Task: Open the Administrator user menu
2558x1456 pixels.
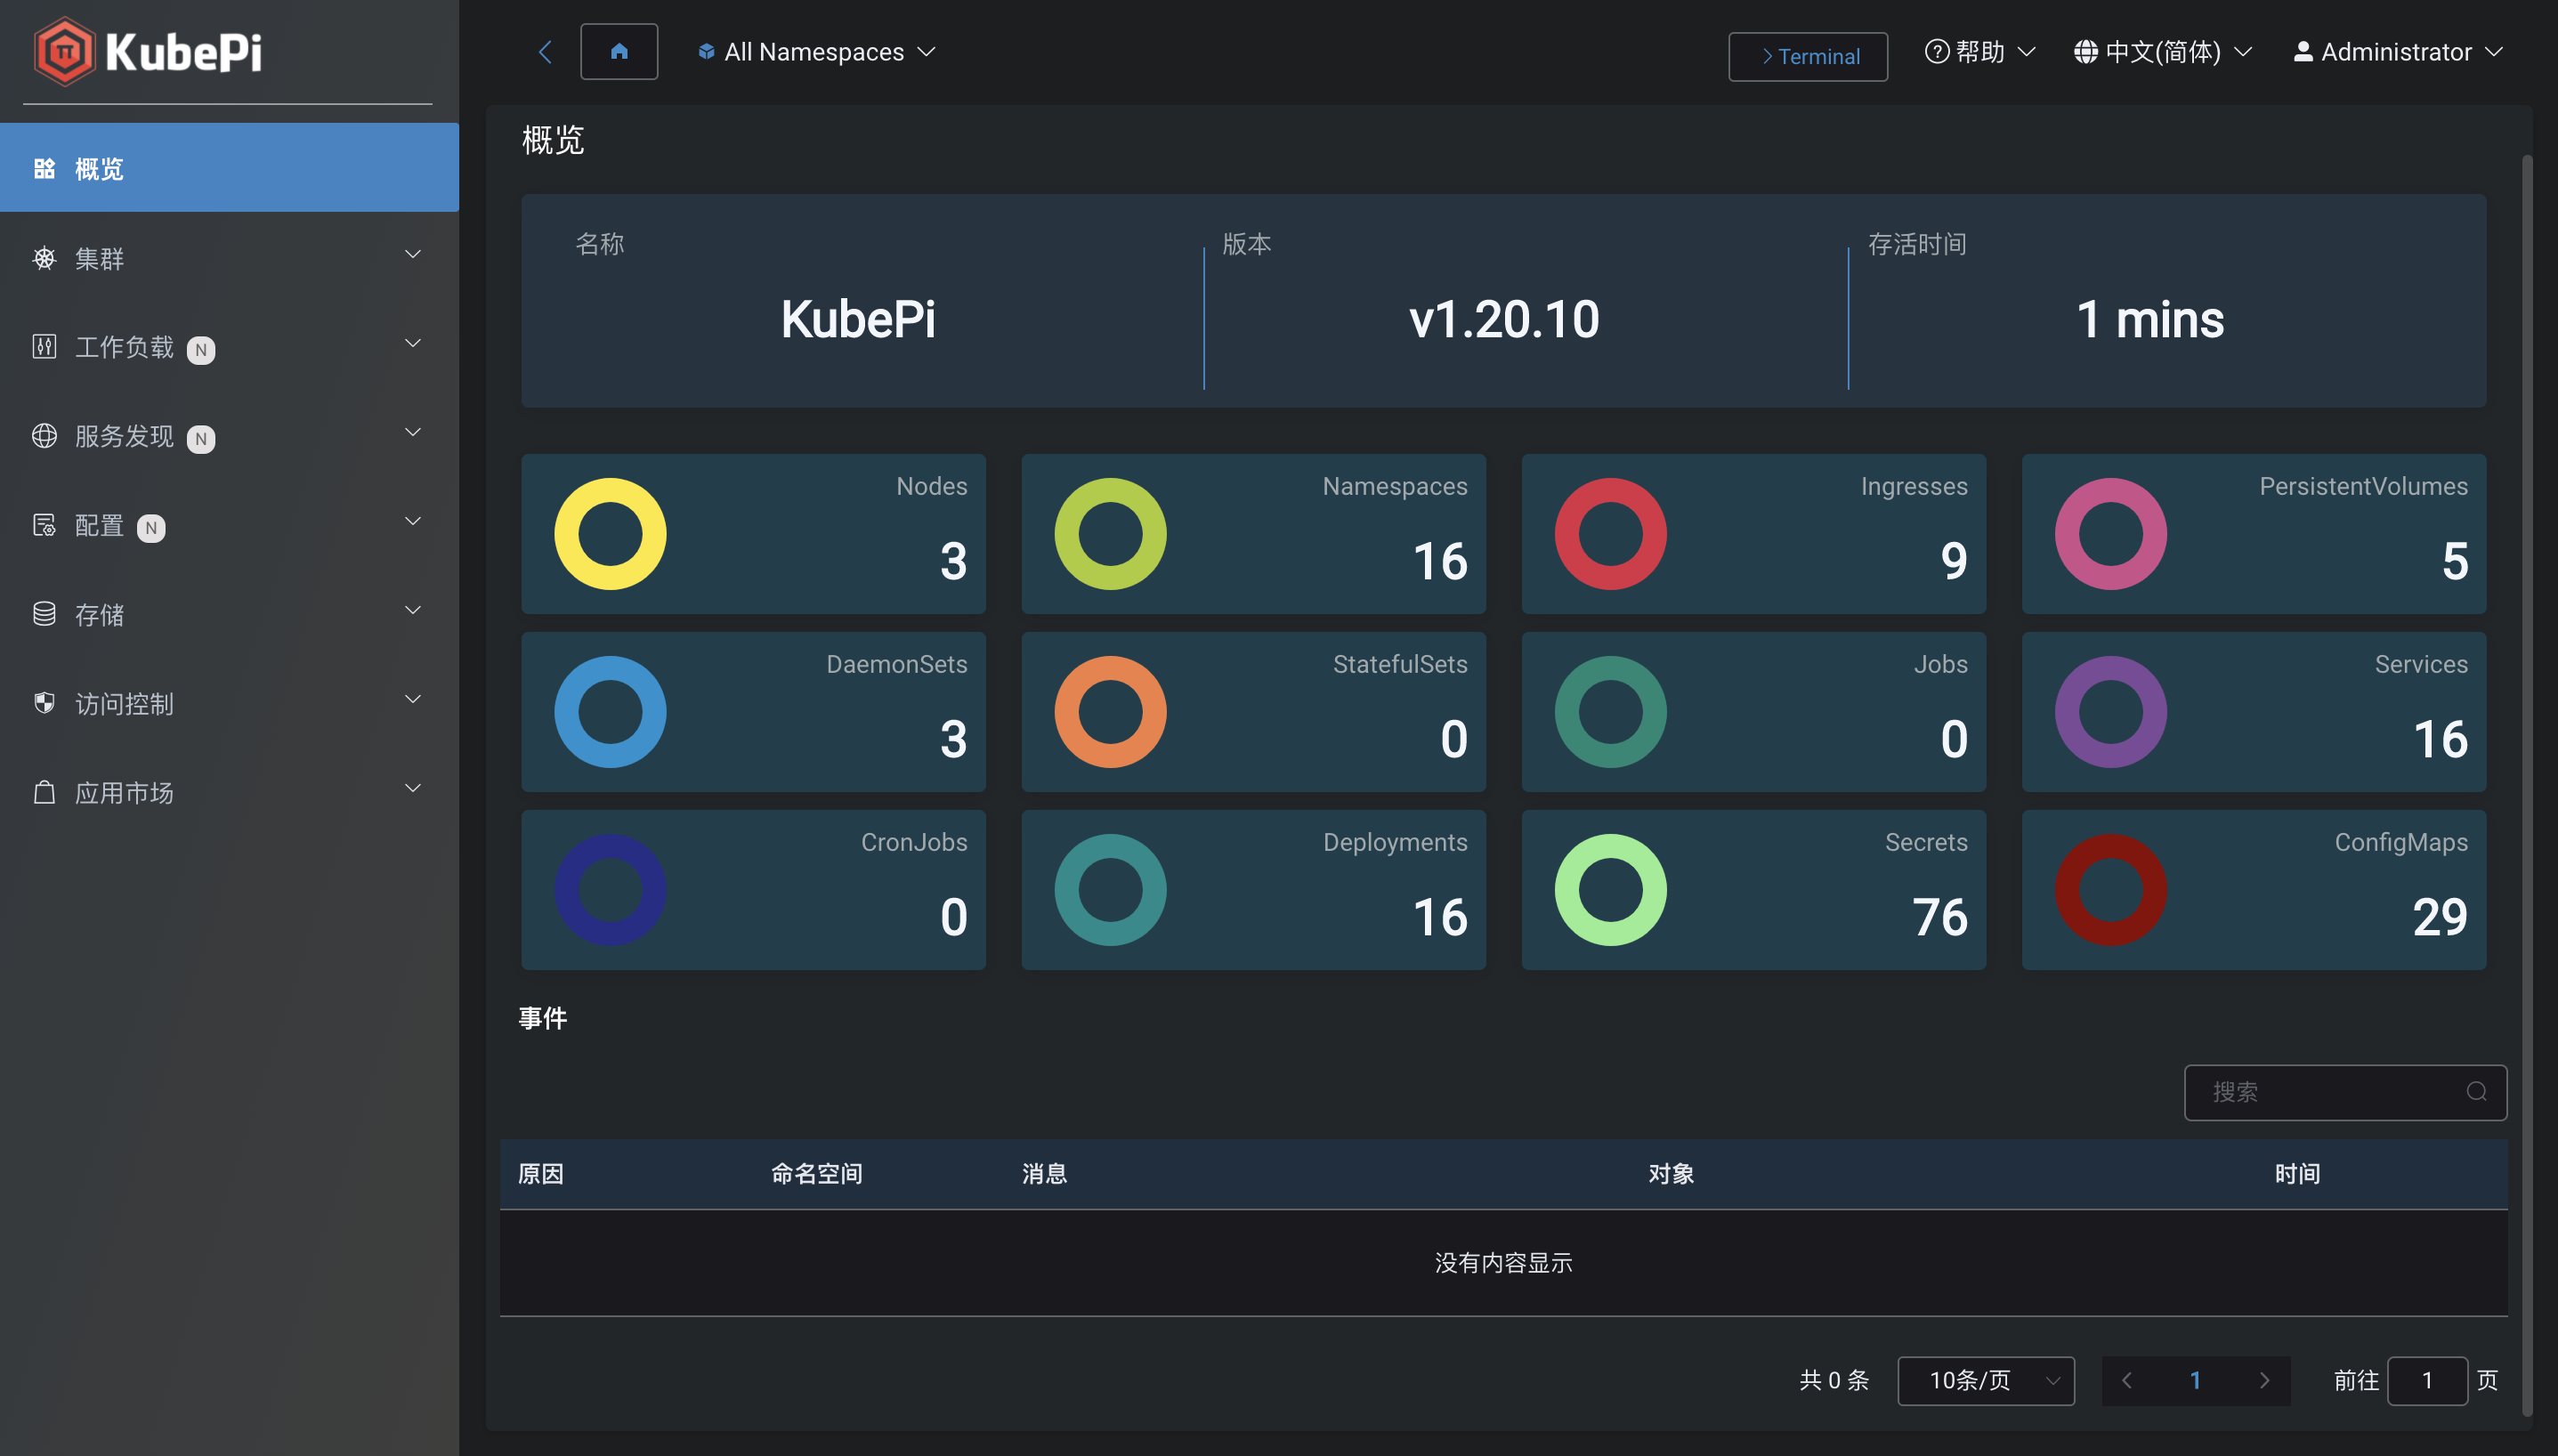Action: tap(2397, 52)
